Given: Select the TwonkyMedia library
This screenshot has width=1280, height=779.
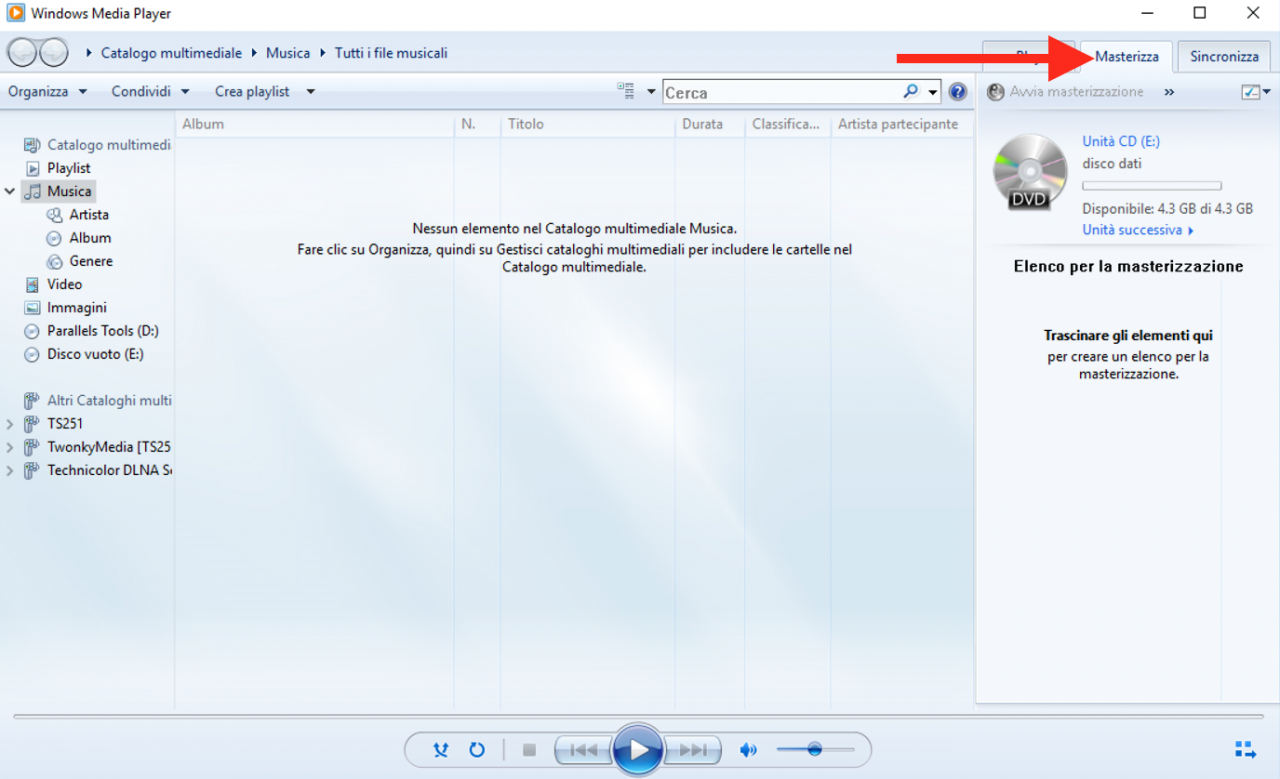Looking at the screenshot, I should pos(97,447).
